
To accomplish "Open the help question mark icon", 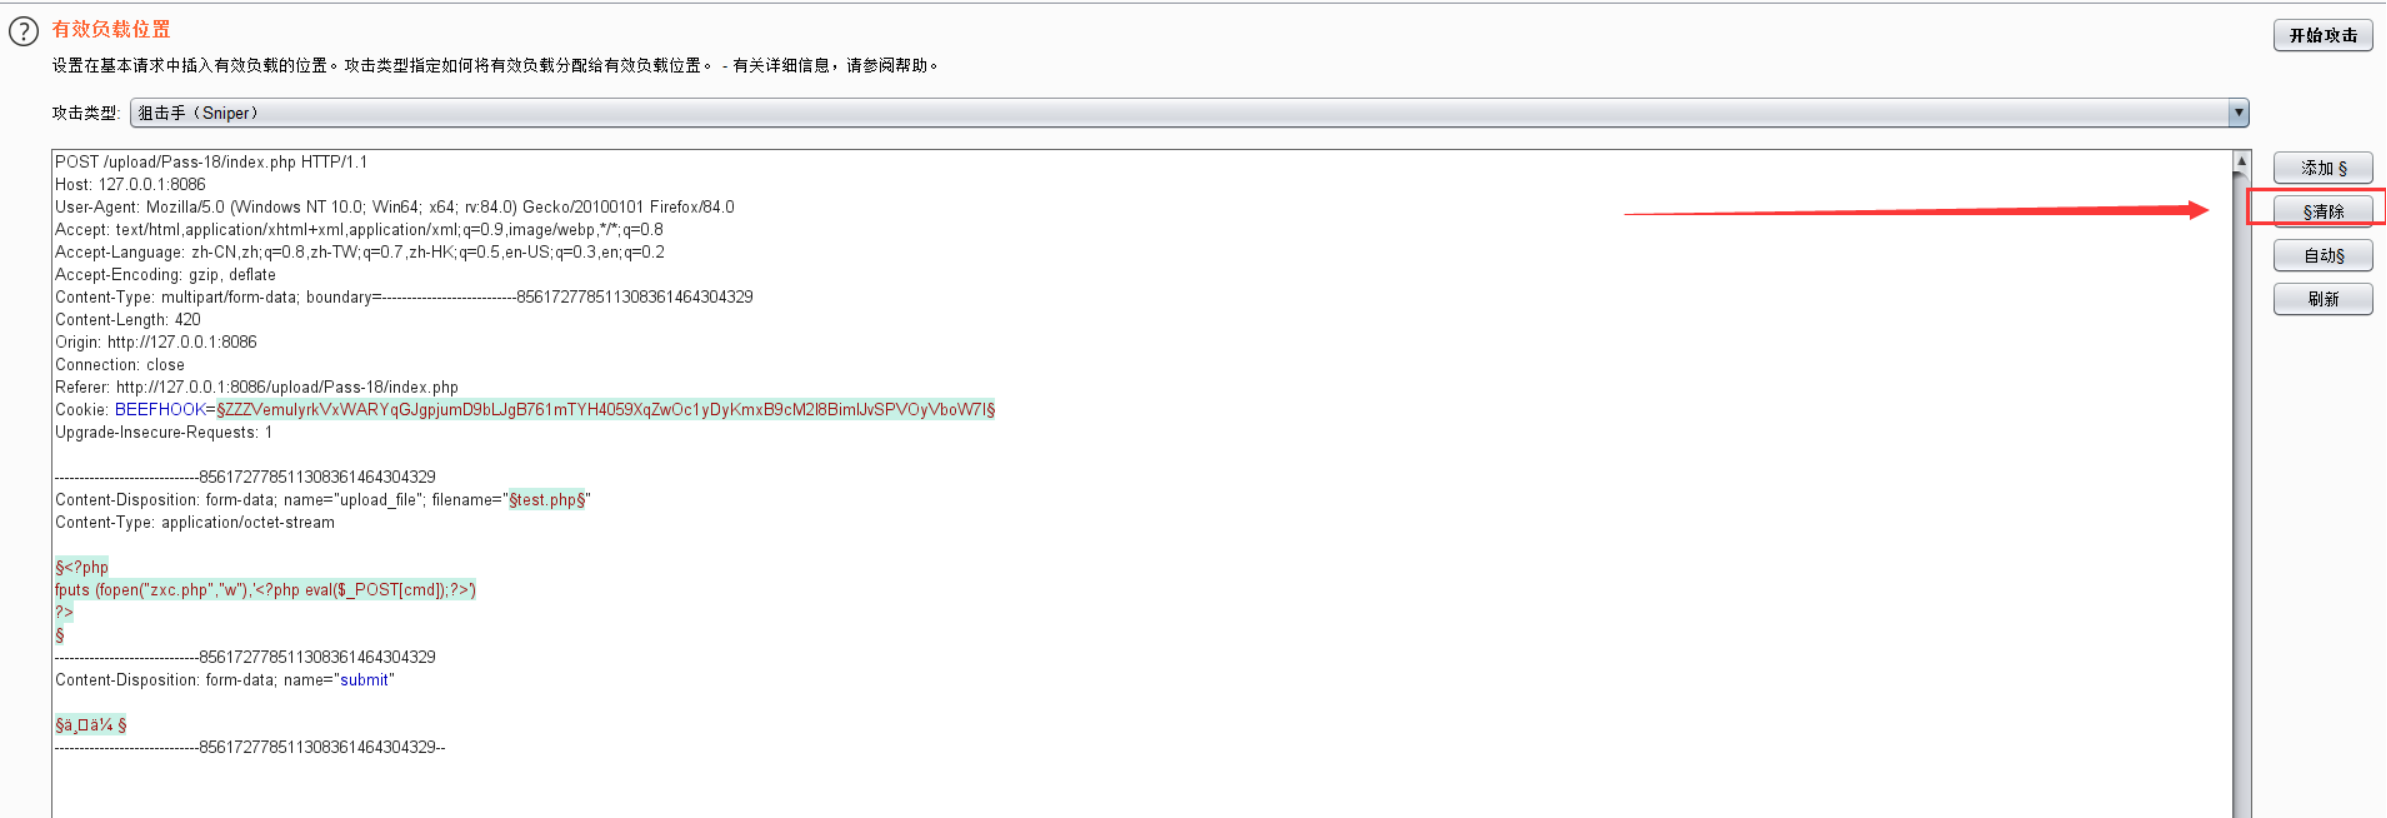I will (x=23, y=32).
